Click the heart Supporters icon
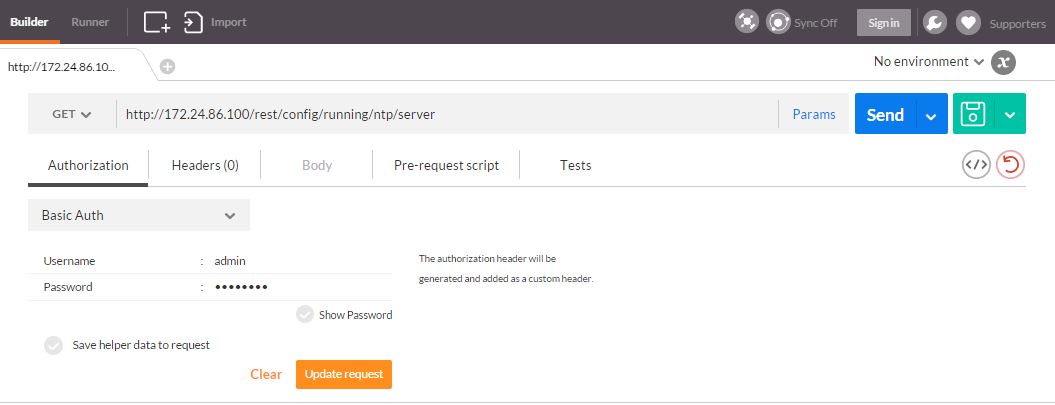This screenshot has height=405, width=1055. point(968,22)
